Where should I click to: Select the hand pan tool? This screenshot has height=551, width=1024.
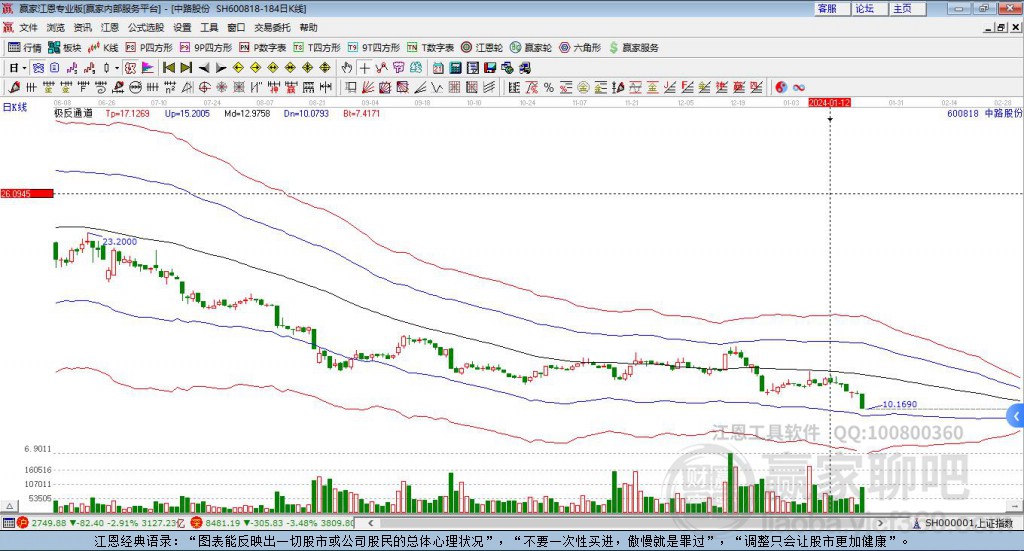[347, 68]
